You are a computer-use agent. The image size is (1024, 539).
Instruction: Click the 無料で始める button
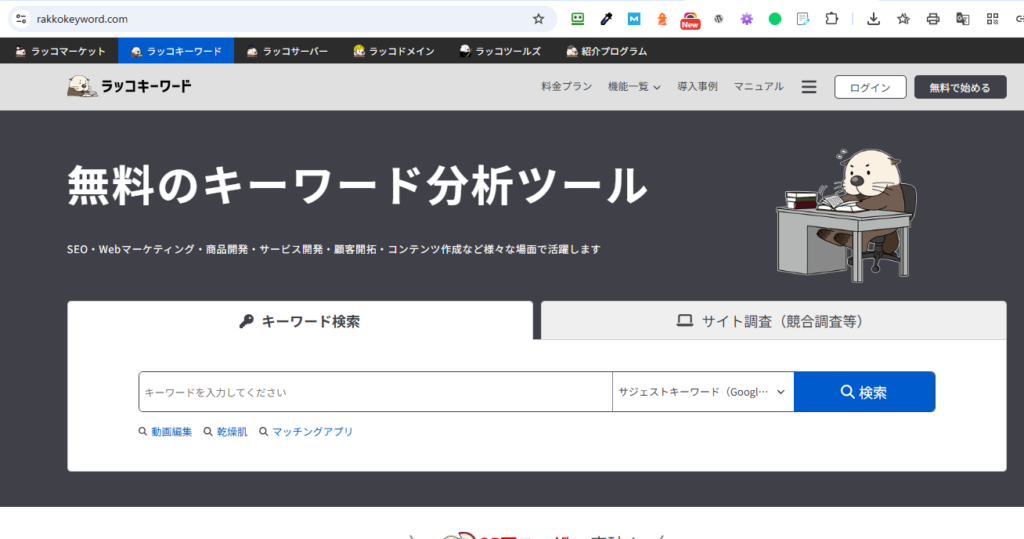pyautogui.click(x=960, y=87)
